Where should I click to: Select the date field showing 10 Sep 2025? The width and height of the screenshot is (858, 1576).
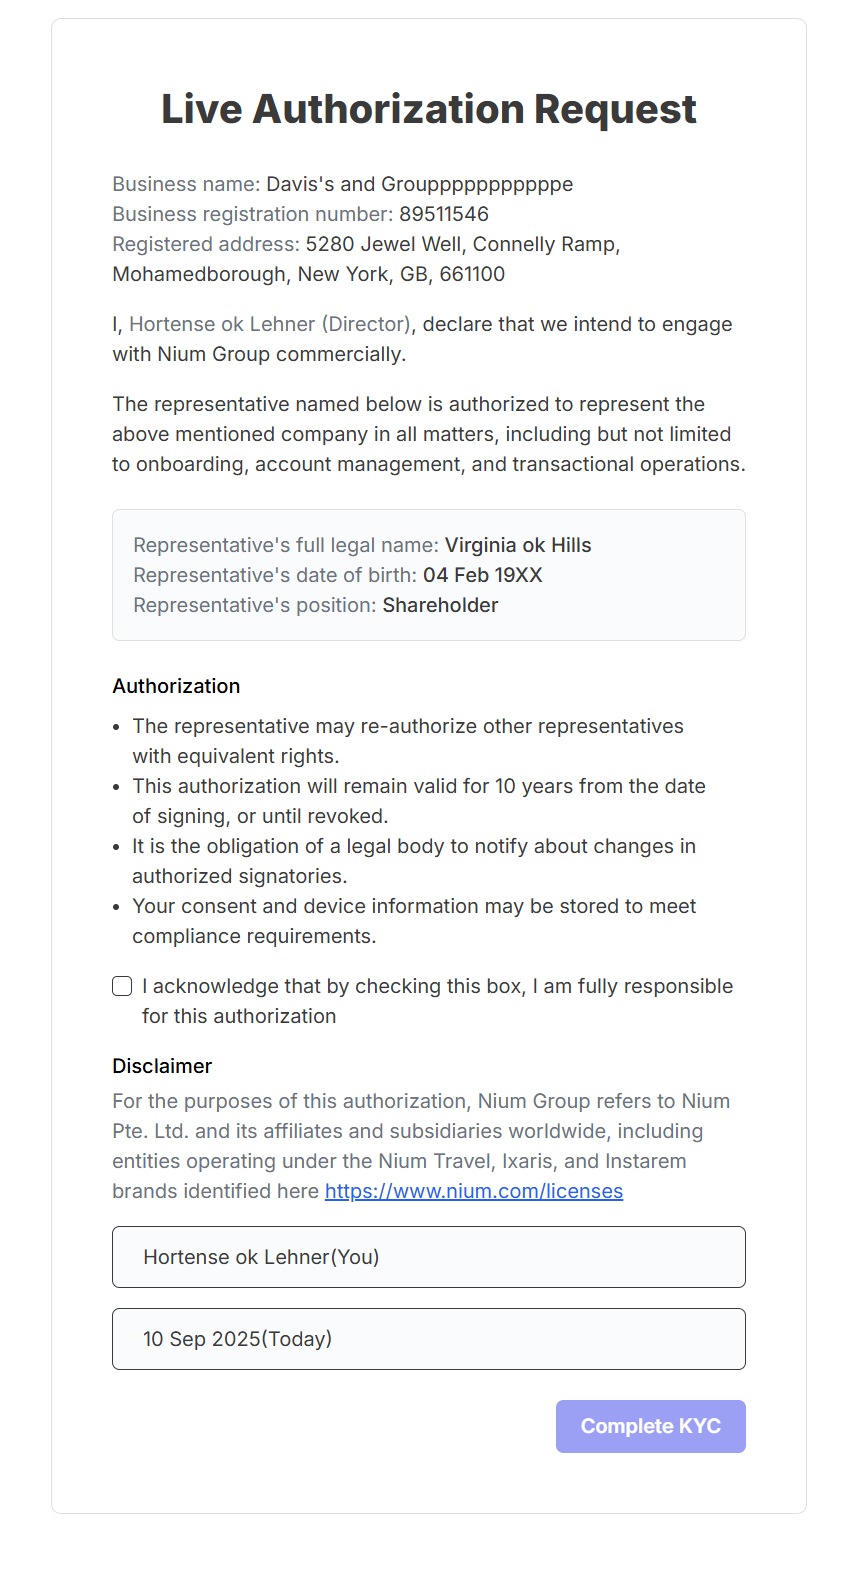[428, 1339]
